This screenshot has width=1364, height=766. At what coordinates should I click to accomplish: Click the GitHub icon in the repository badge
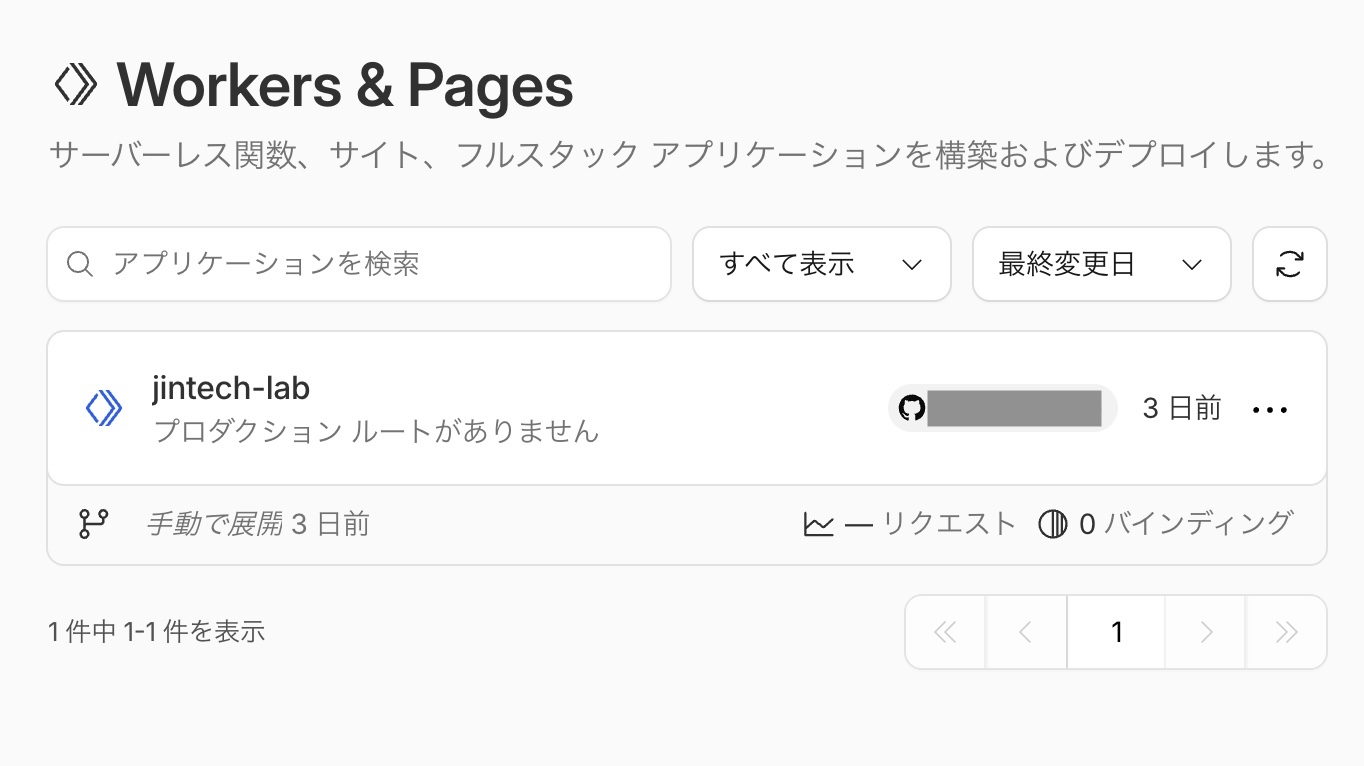click(911, 408)
